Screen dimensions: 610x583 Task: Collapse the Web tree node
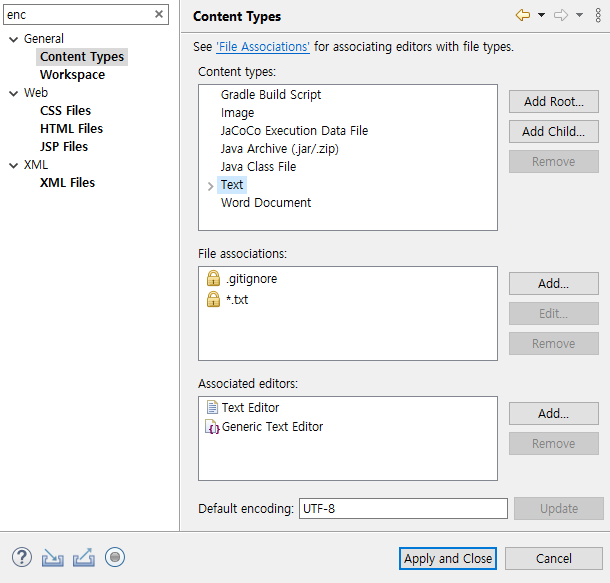14,93
